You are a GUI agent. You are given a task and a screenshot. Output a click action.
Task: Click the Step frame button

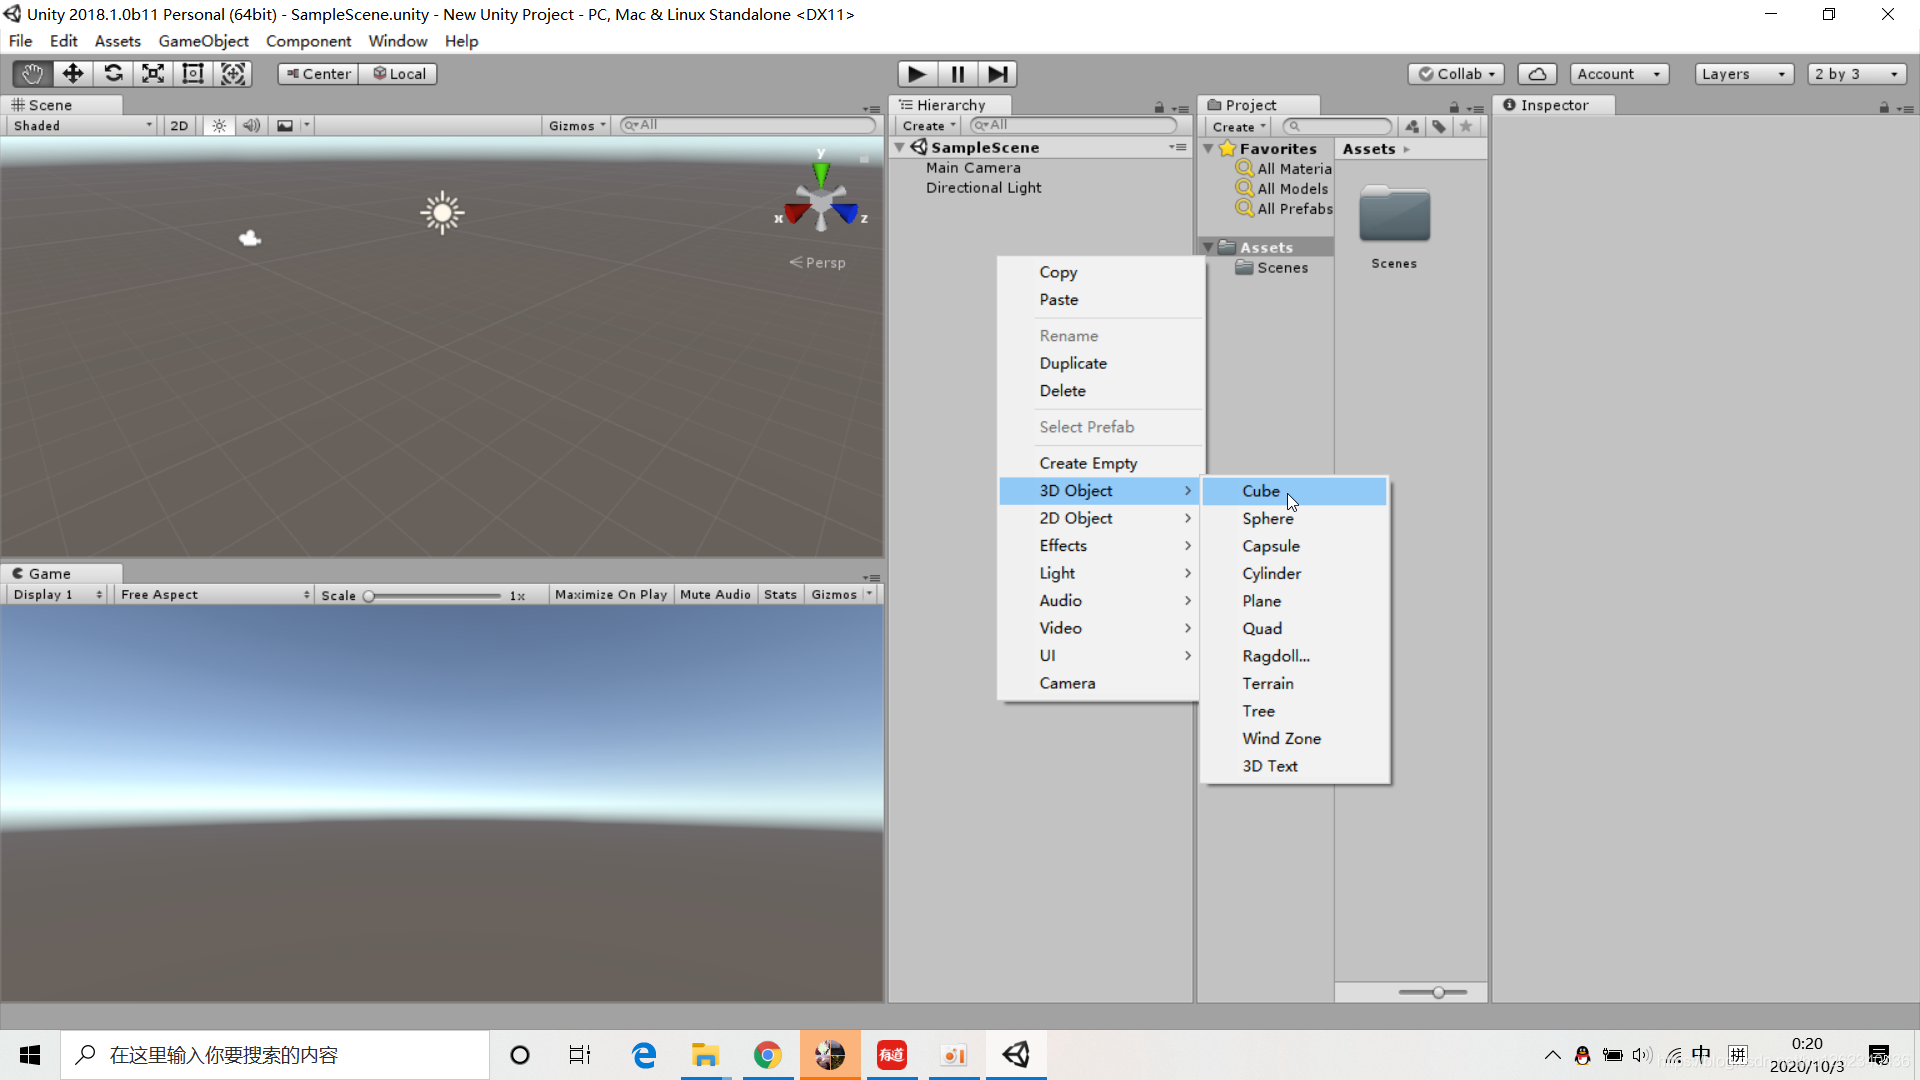pos(997,74)
